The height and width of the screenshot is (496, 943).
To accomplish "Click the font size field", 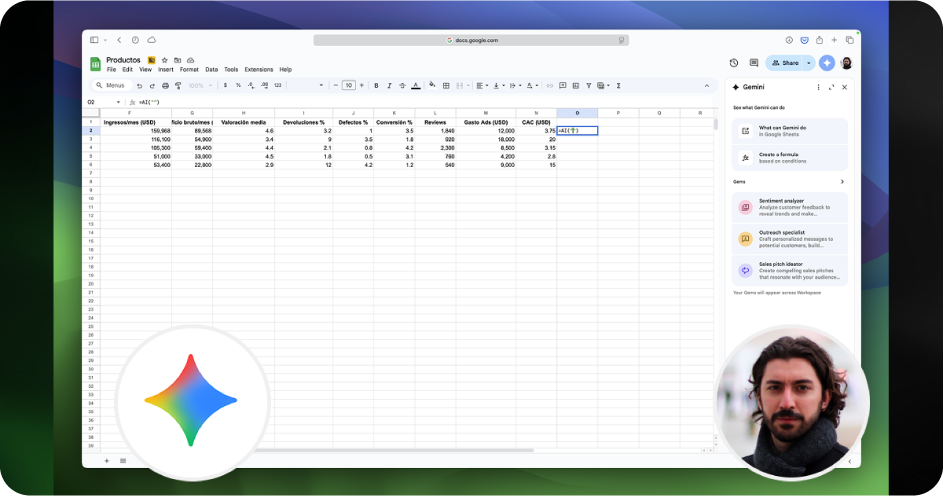I will coord(349,86).
